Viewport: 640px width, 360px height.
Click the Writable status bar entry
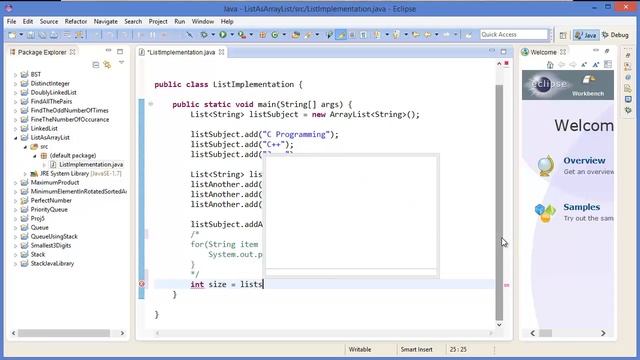(x=360, y=349)
